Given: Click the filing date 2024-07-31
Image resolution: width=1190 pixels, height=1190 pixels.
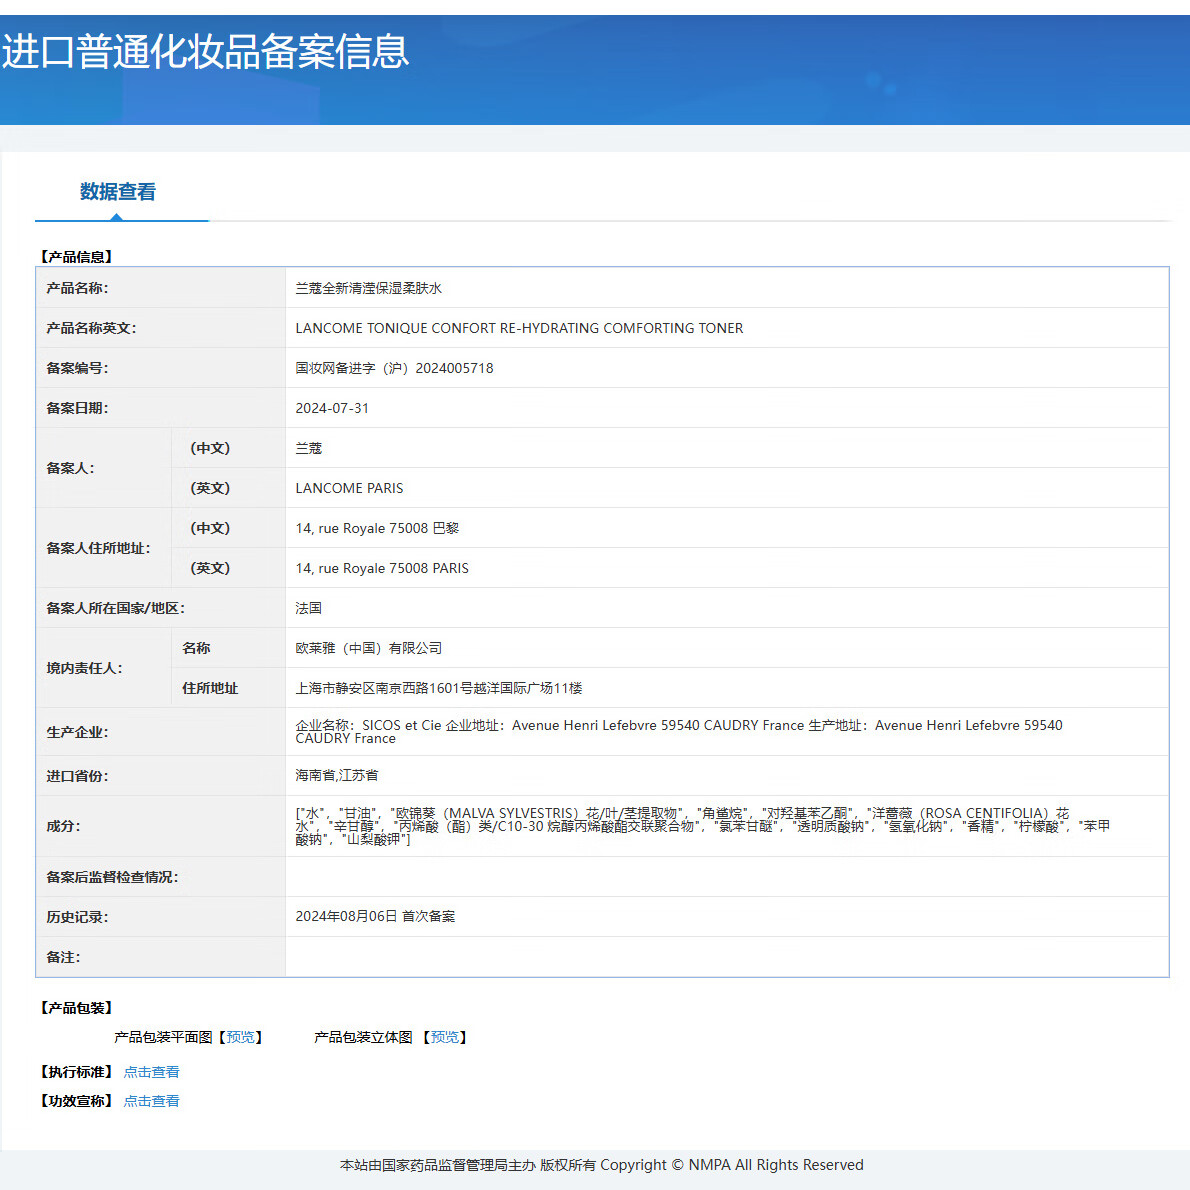Looking at the screenshot, I should [332, 408].
